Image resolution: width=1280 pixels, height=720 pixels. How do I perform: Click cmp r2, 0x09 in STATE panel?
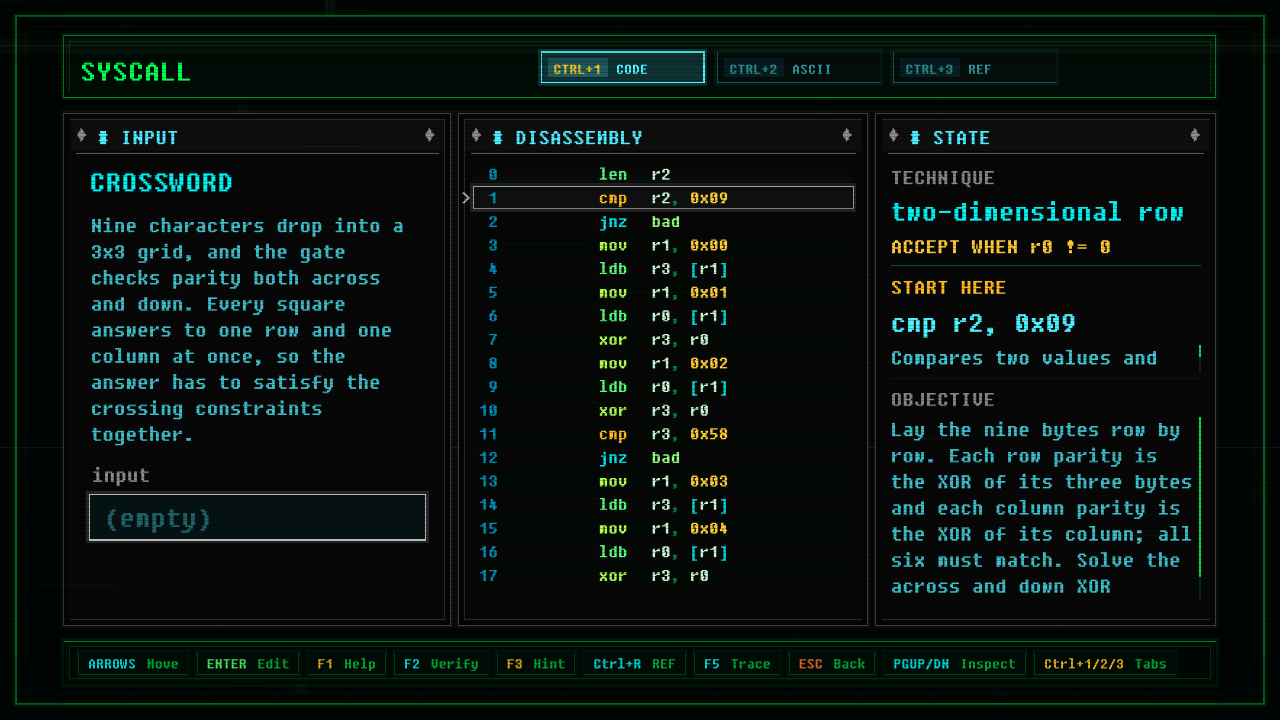point(983,324)
